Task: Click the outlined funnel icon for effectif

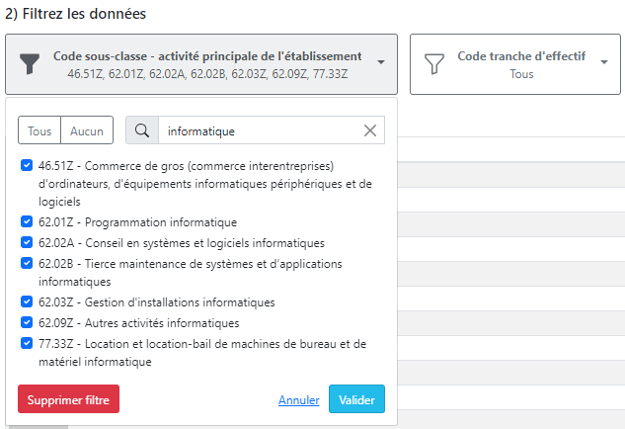Action: point(433,65)
